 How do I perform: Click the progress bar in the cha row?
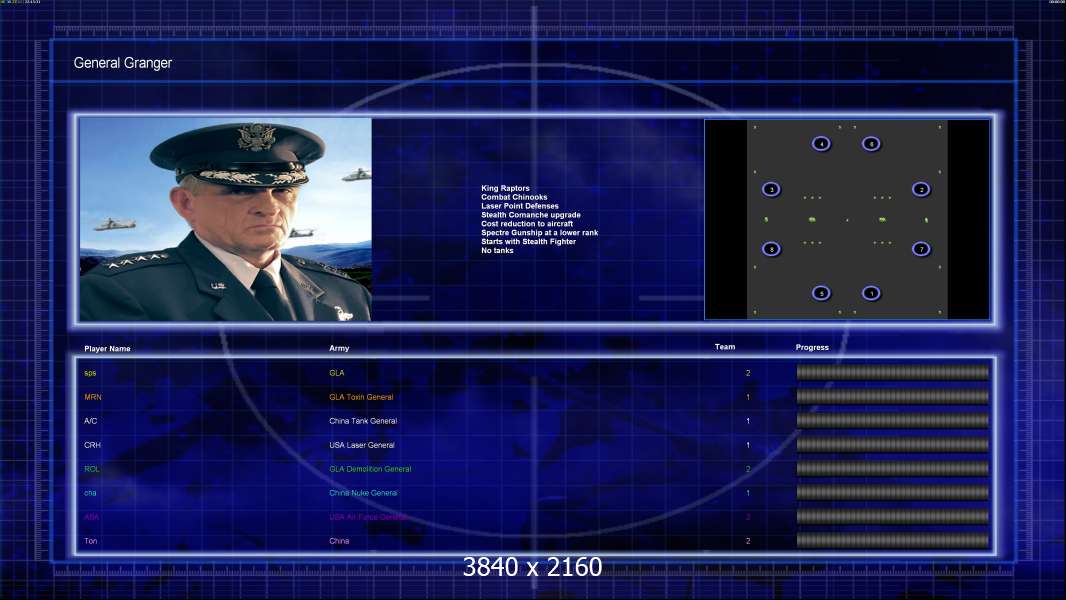click(893, 493)
